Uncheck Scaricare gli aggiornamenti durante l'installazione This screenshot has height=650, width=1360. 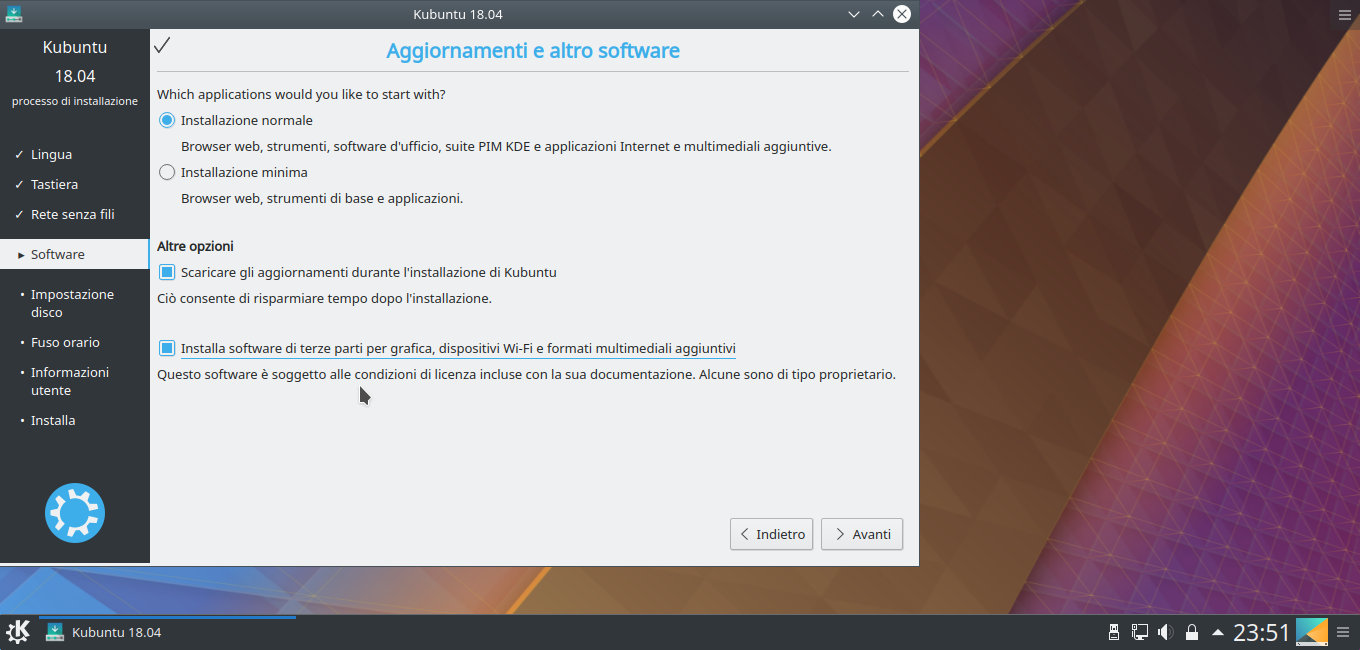167,272
